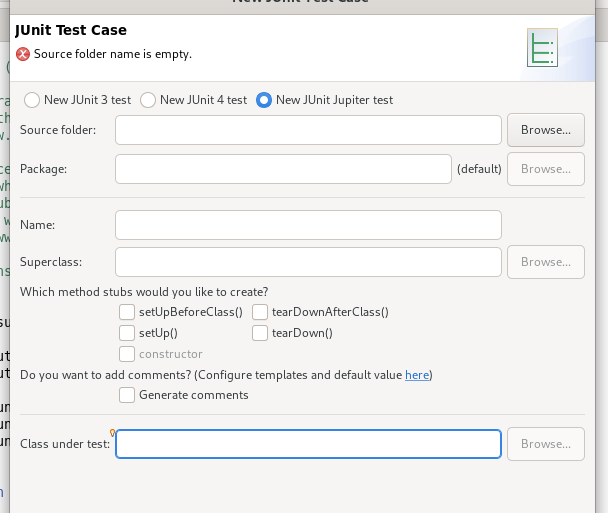Click the '(default)' package label
The height and width of the screenshot is (513, 608).
point(479,169)
